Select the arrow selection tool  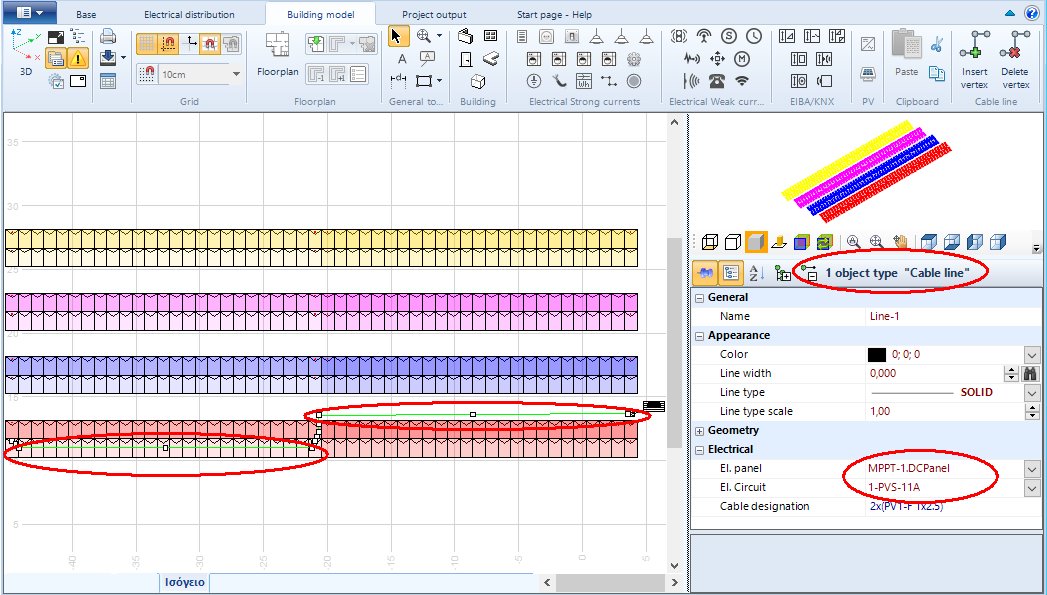[397, 34]
